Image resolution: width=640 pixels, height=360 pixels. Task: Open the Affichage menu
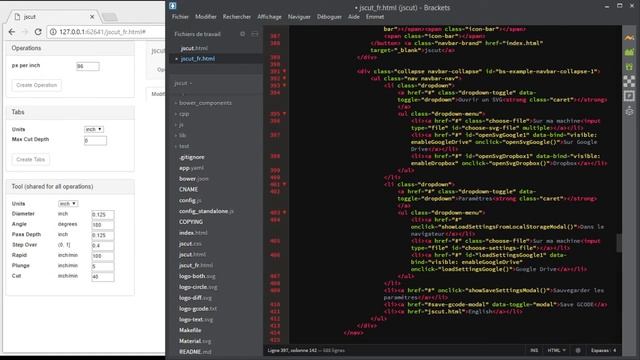click(269, 17)
